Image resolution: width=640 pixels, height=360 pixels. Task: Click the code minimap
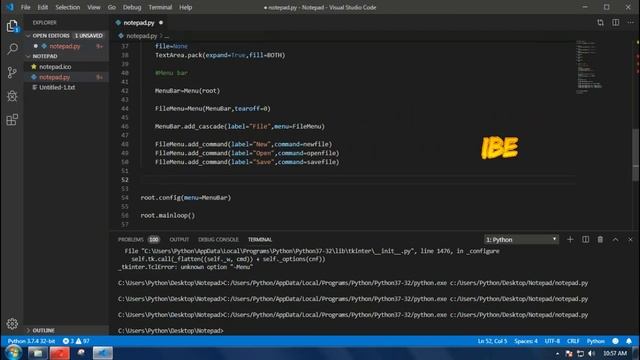point(588,67)
